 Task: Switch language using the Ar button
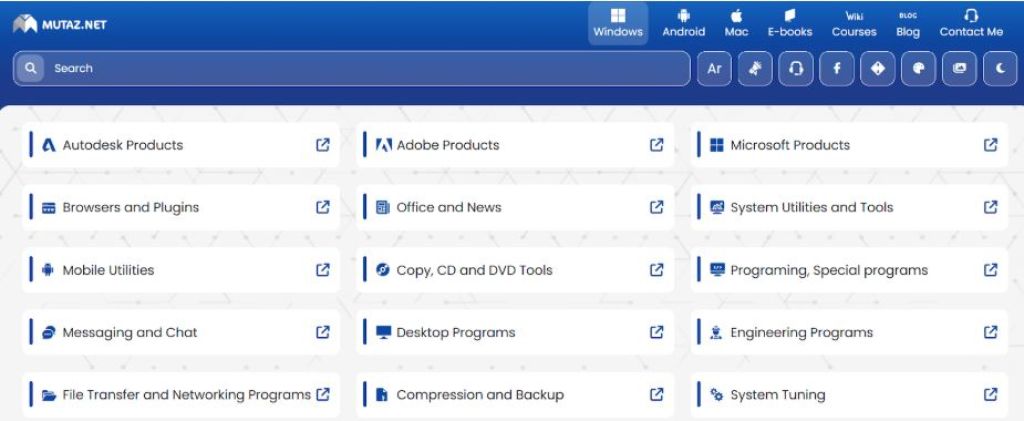(x=714, y=69)
